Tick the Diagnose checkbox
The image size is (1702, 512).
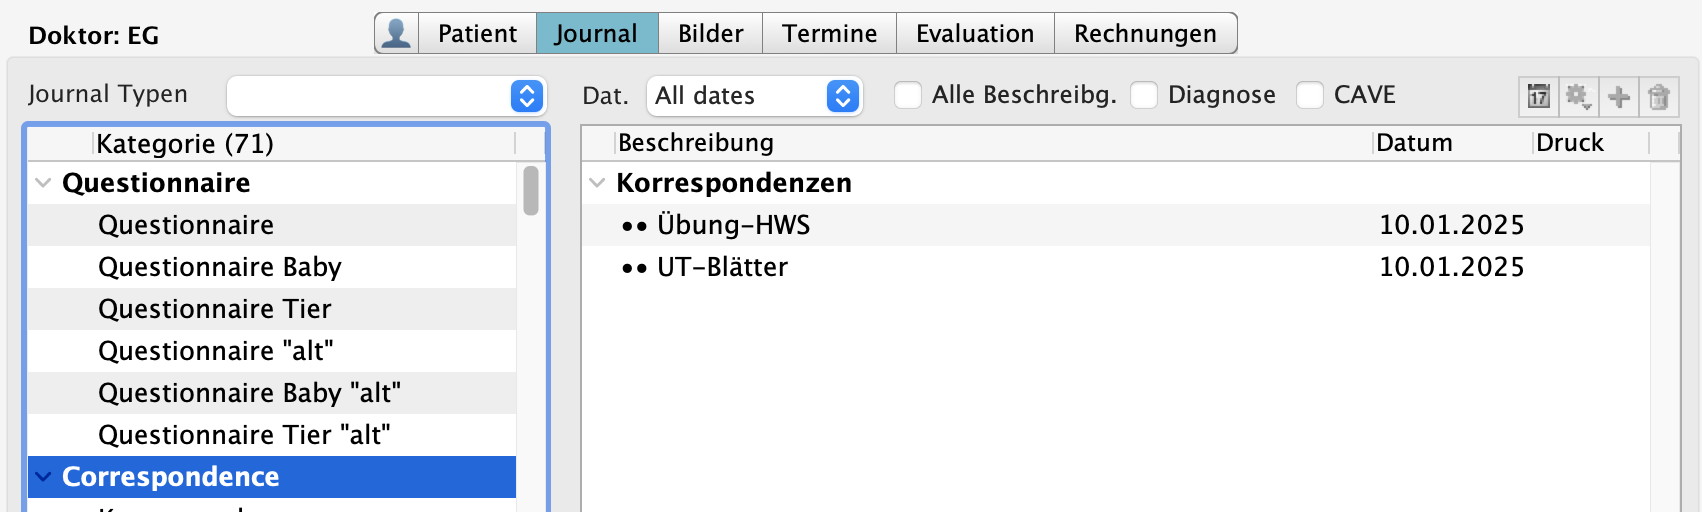[1144, 95]
